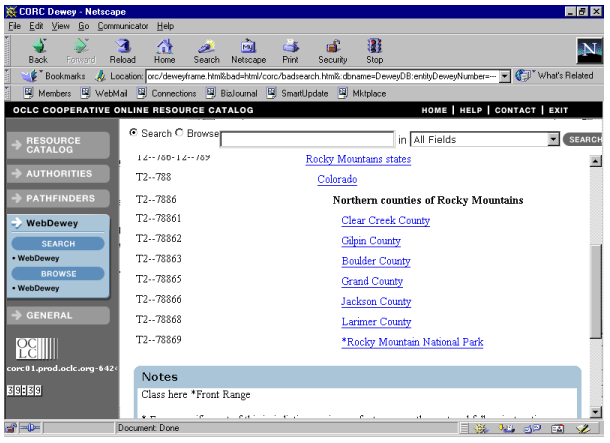Open Members personal toolbar bookmark
The width and height of the screenshot is (610, 443).
pyautogui.click(x=47, y=93)
